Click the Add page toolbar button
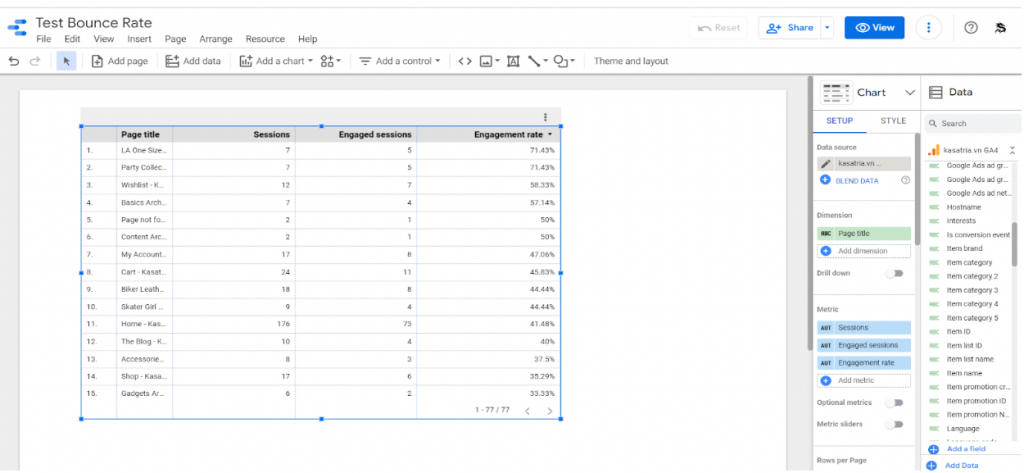 [120, 61]
